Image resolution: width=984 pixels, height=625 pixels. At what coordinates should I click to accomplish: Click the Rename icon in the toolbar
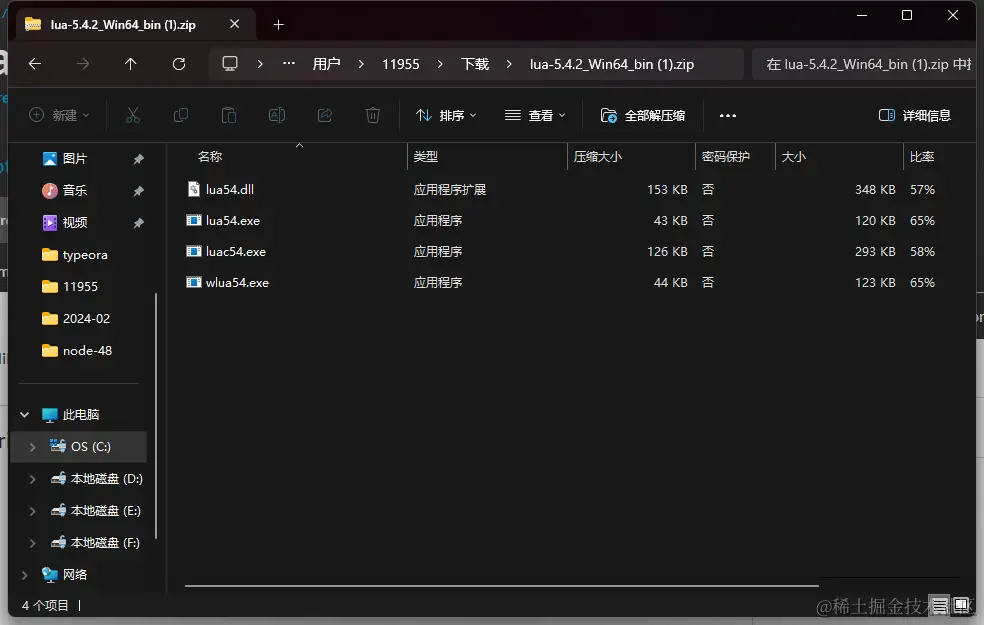click(277, 115)
